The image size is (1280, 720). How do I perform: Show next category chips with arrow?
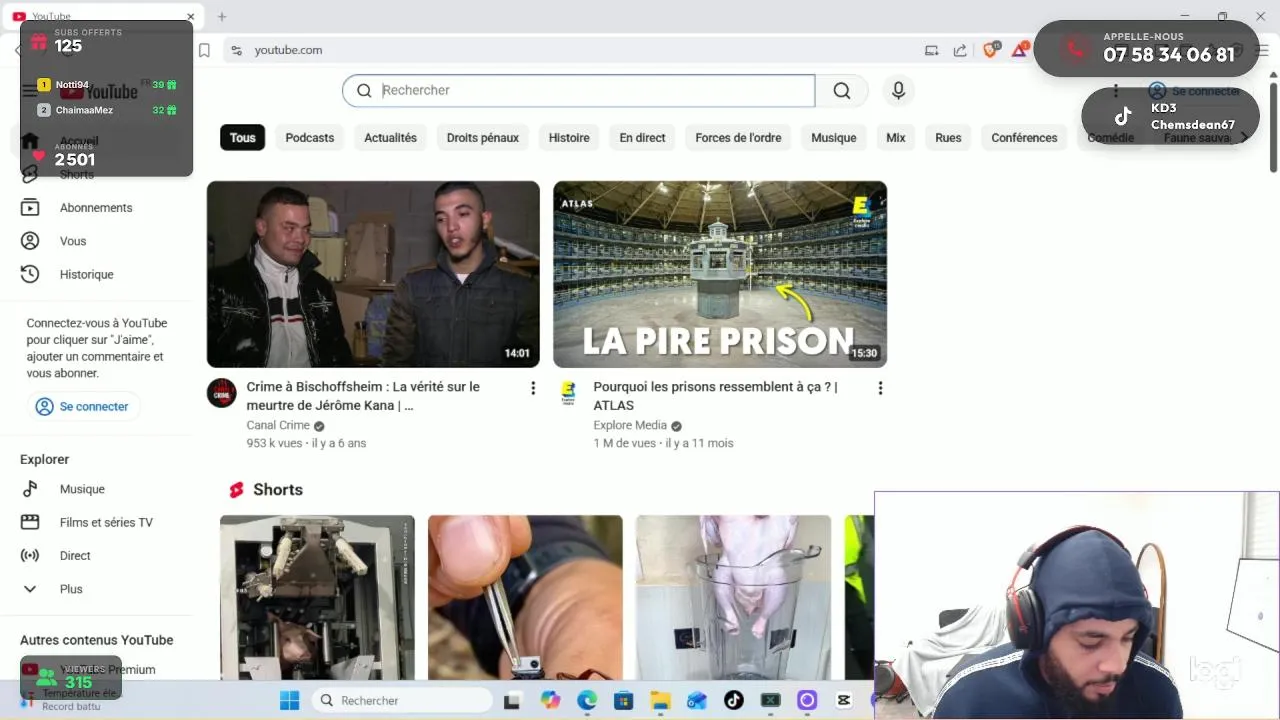tap(1243, 138)
